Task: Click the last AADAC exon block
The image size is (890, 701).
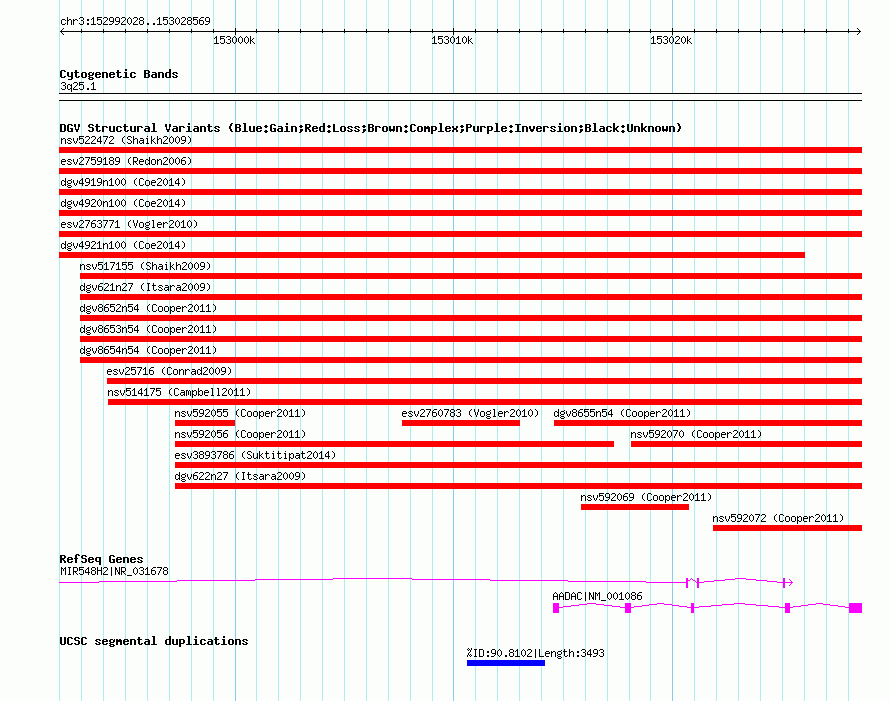Action: coord(855,608)
